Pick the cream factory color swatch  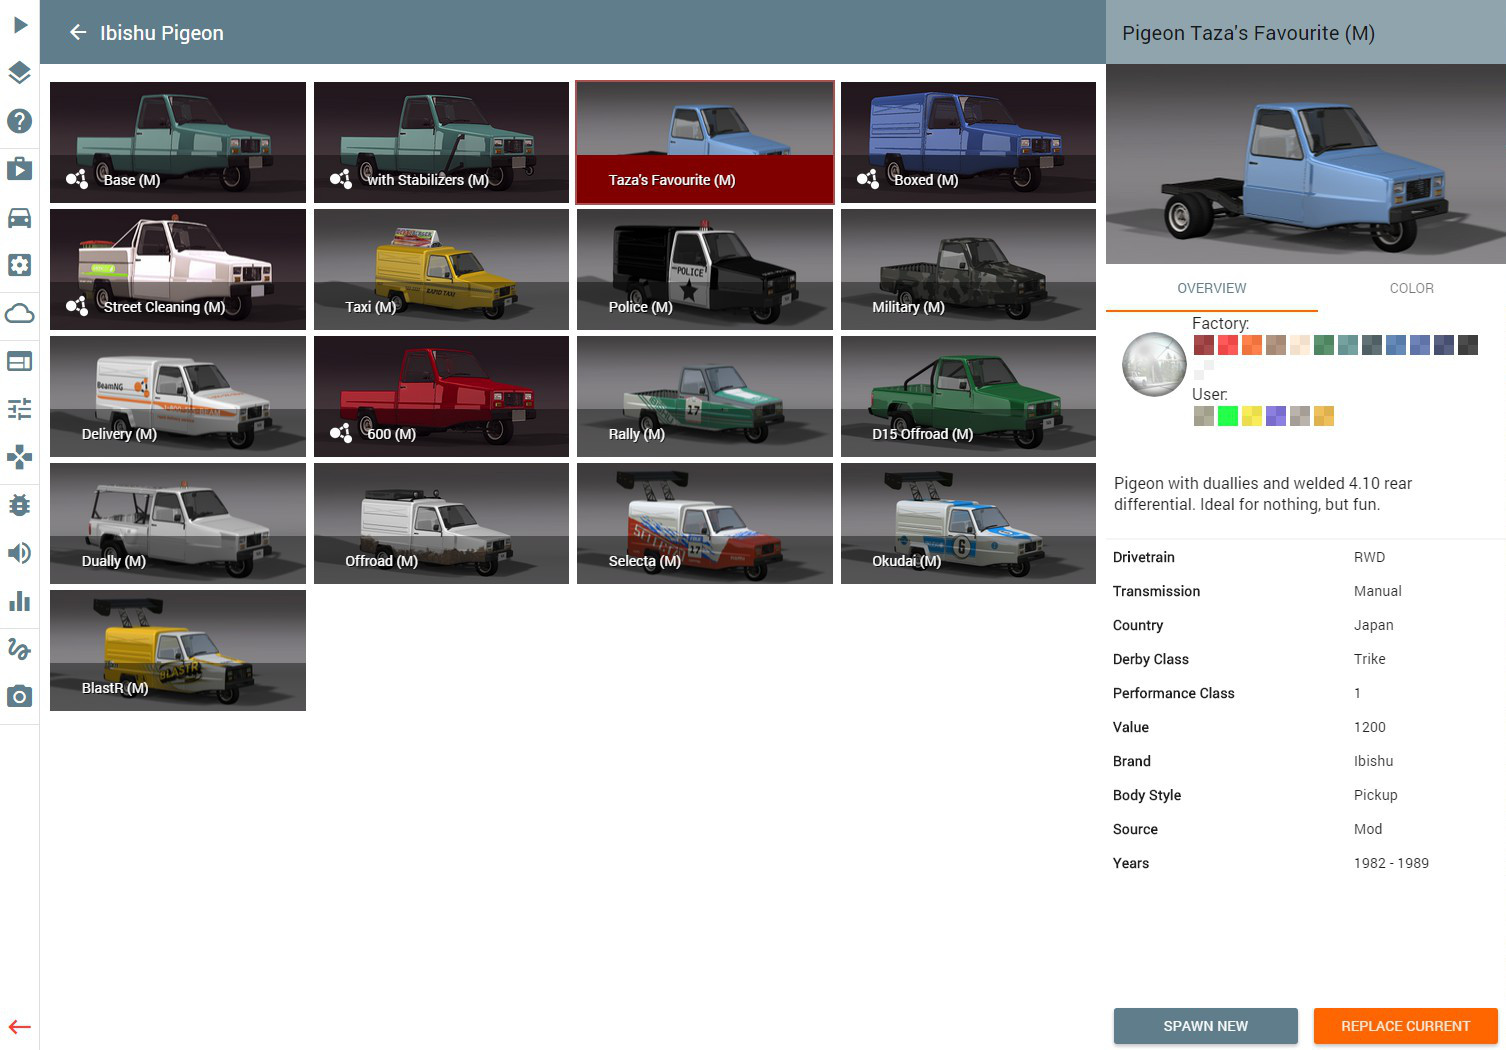pyautogui.click(x=1300, y=345)
